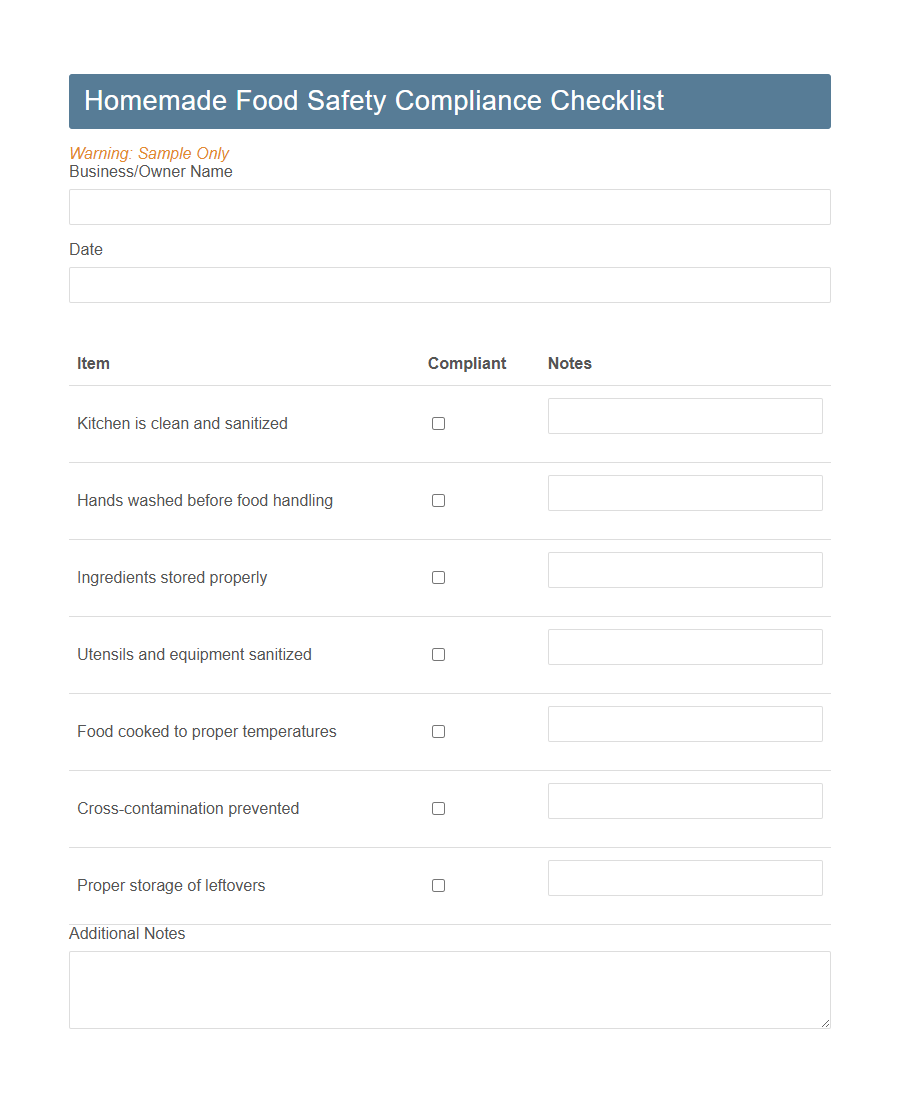Click the Notes box for Proper storage of leftovers
Image resolution: width=900 pixels, height=1105 pixels.
[x=685, y=877]
